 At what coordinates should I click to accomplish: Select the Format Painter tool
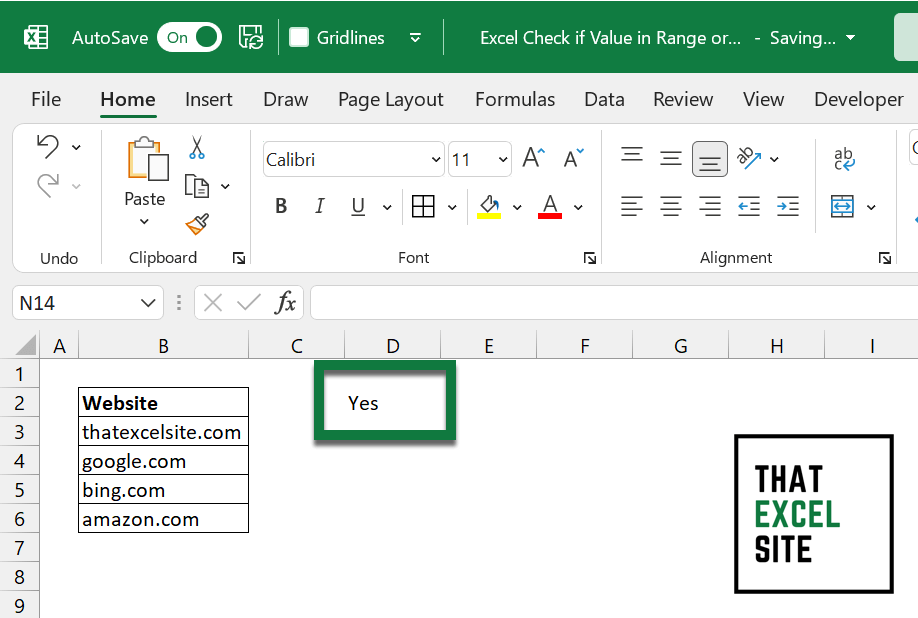click(197, 225)
